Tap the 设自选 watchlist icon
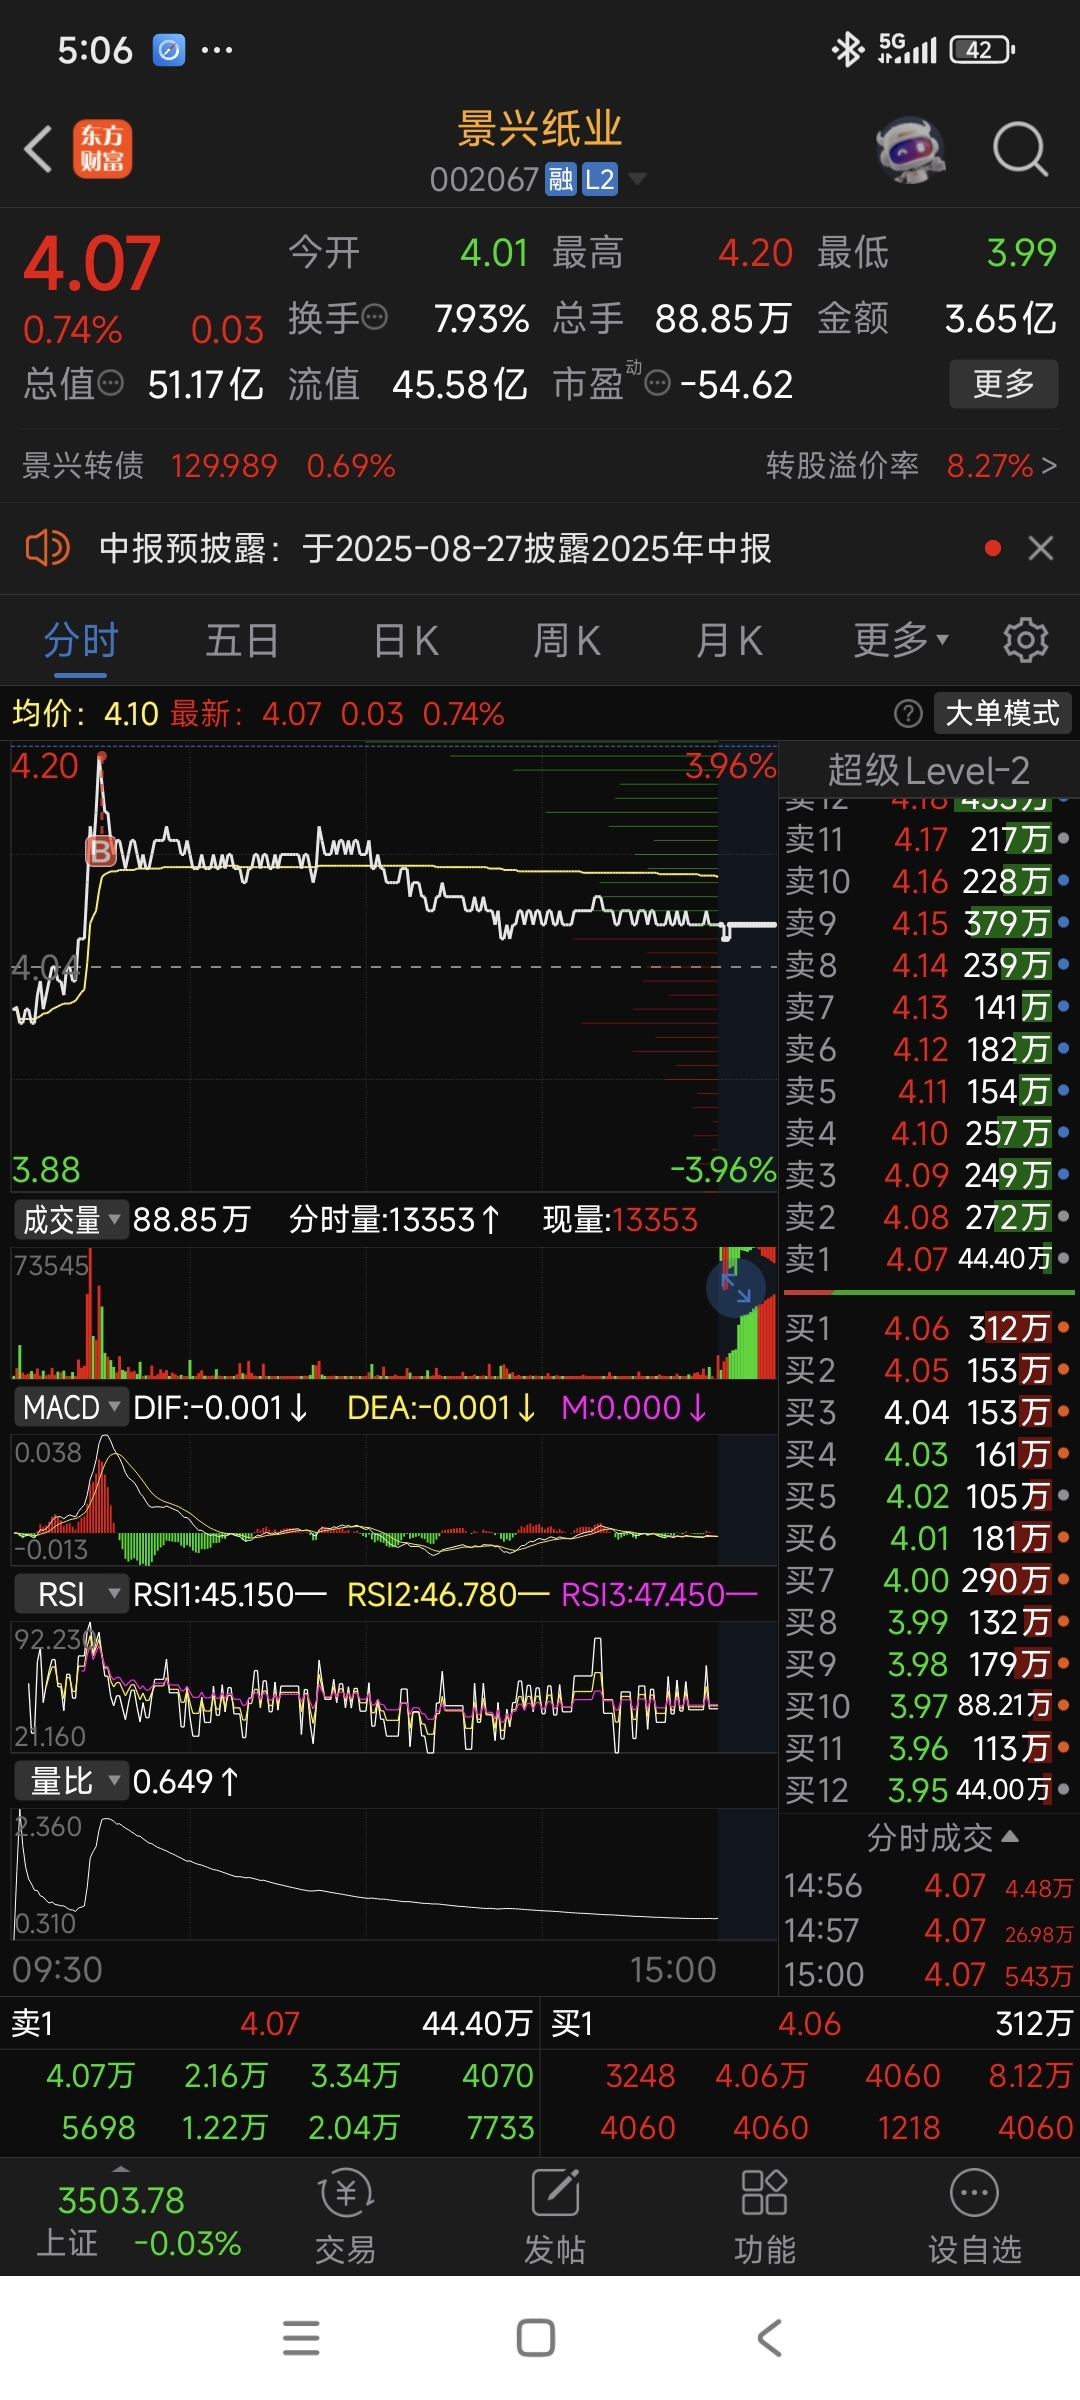1080x2400 pixels. [975, 2217]
